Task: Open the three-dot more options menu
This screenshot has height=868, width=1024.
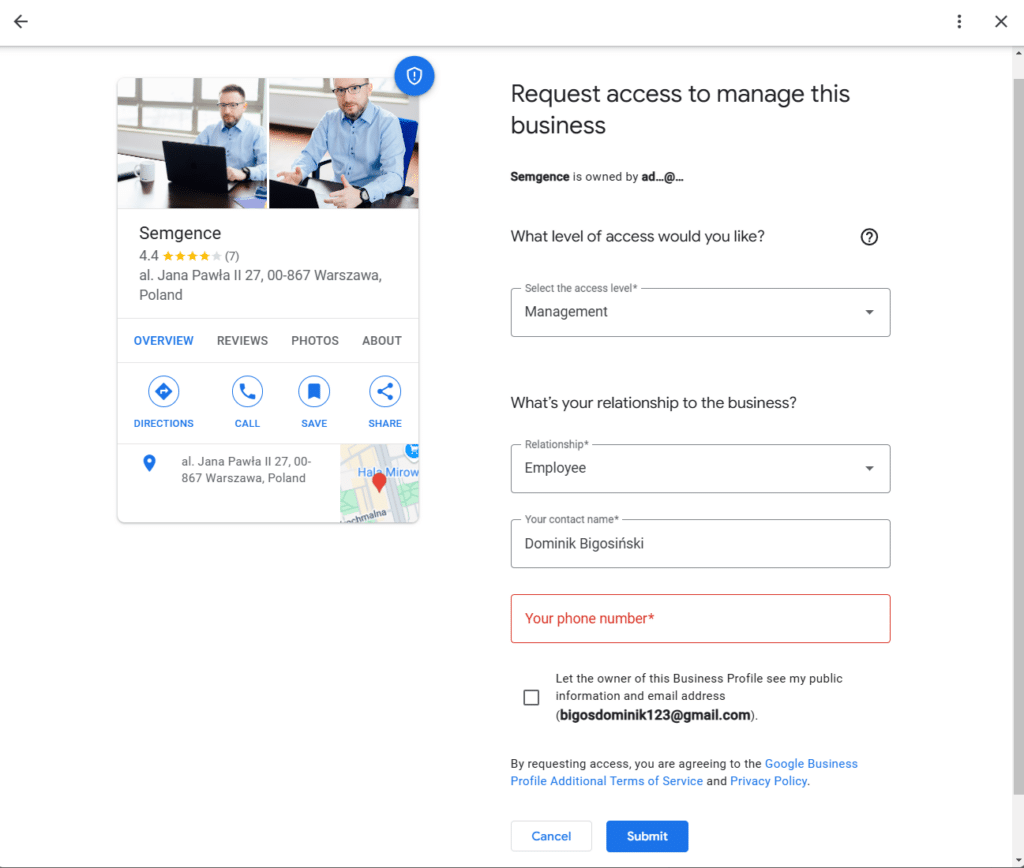Action: coord(959,22)
